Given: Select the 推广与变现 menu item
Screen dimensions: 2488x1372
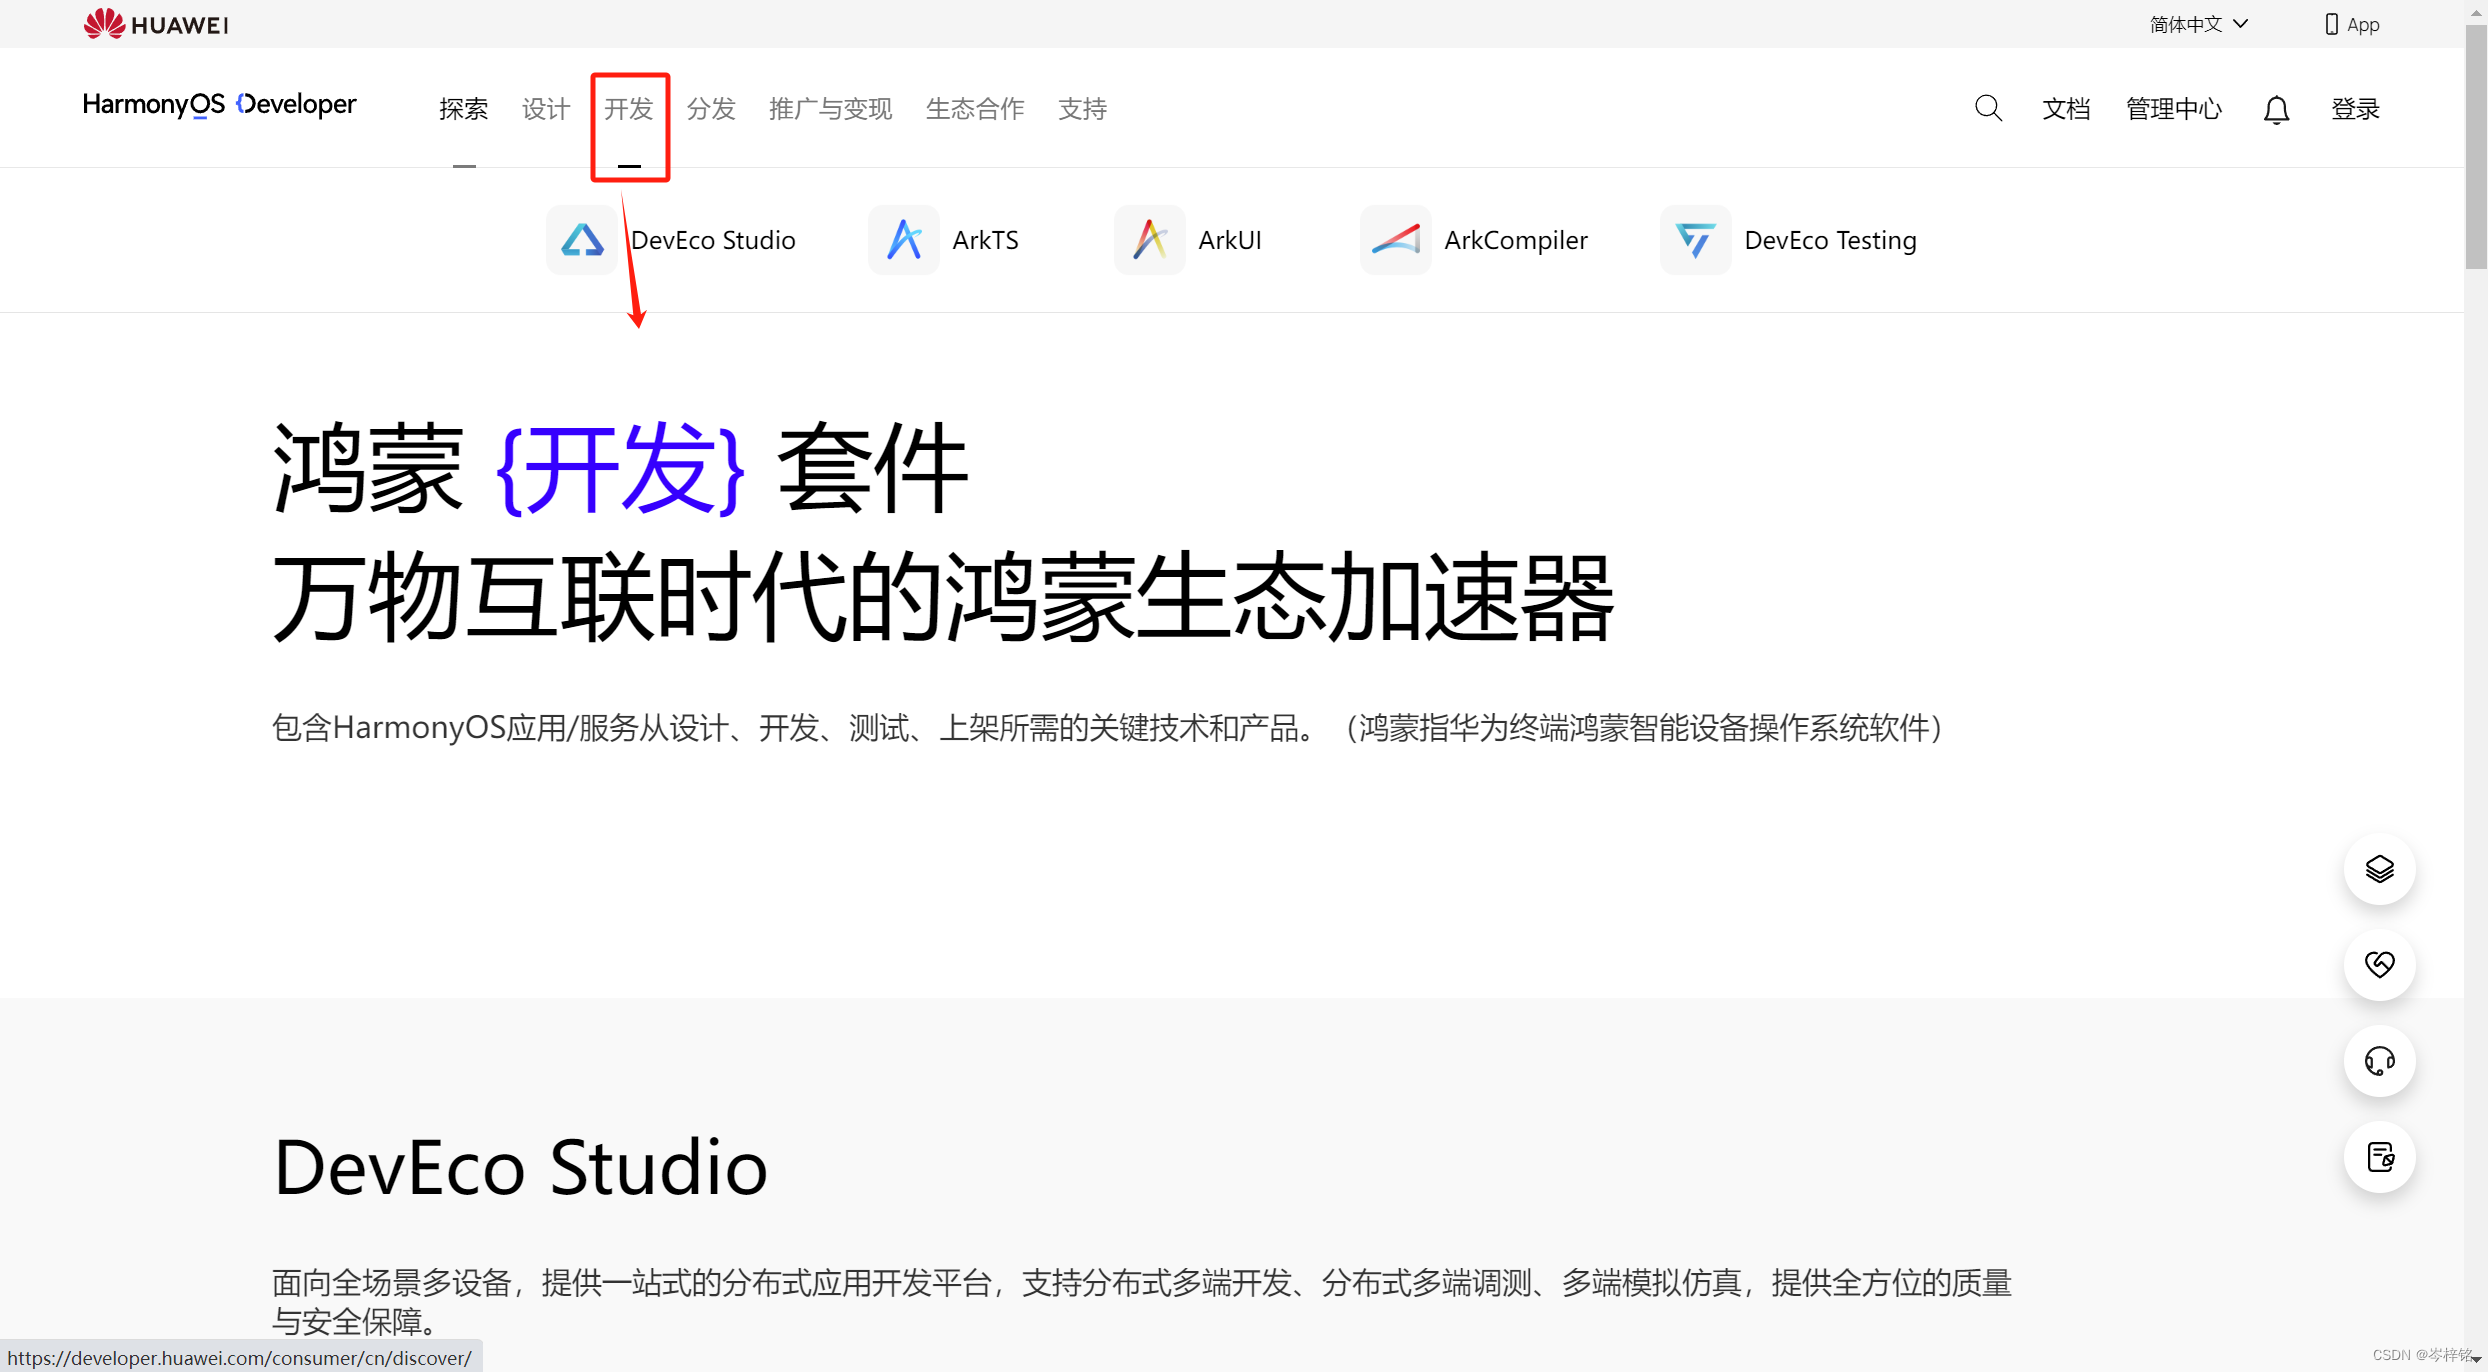Looking at the screenshot, I should click(x=829, y=108).
